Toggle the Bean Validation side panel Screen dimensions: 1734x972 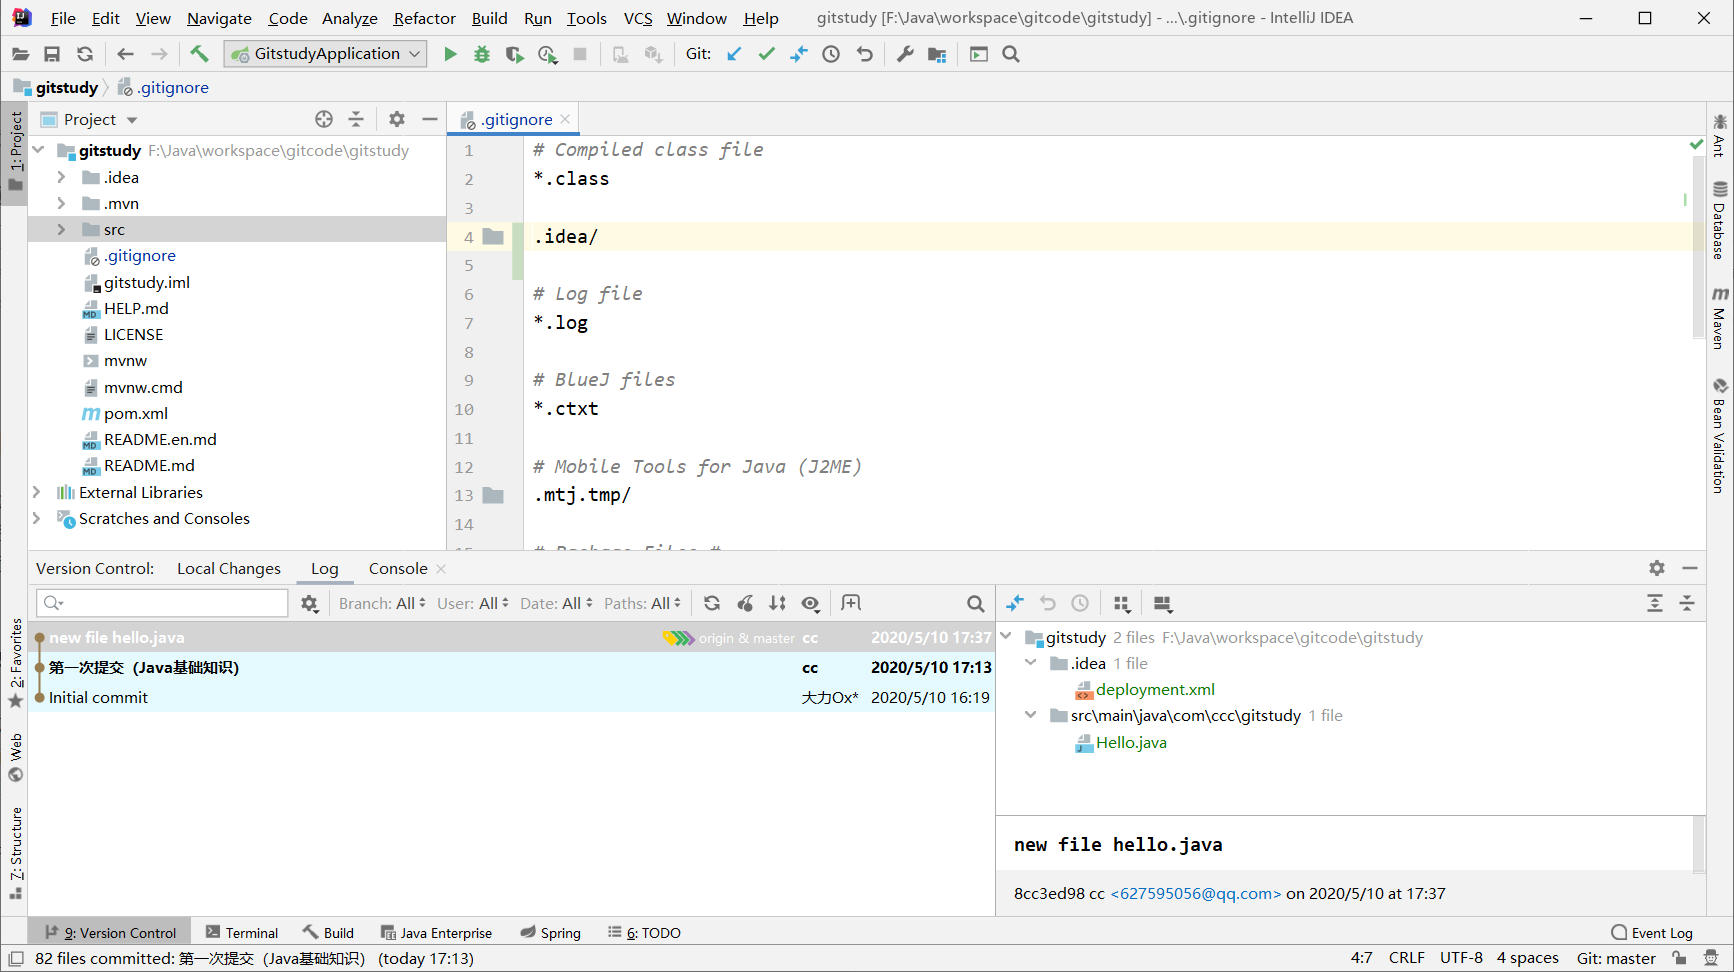1719,436
